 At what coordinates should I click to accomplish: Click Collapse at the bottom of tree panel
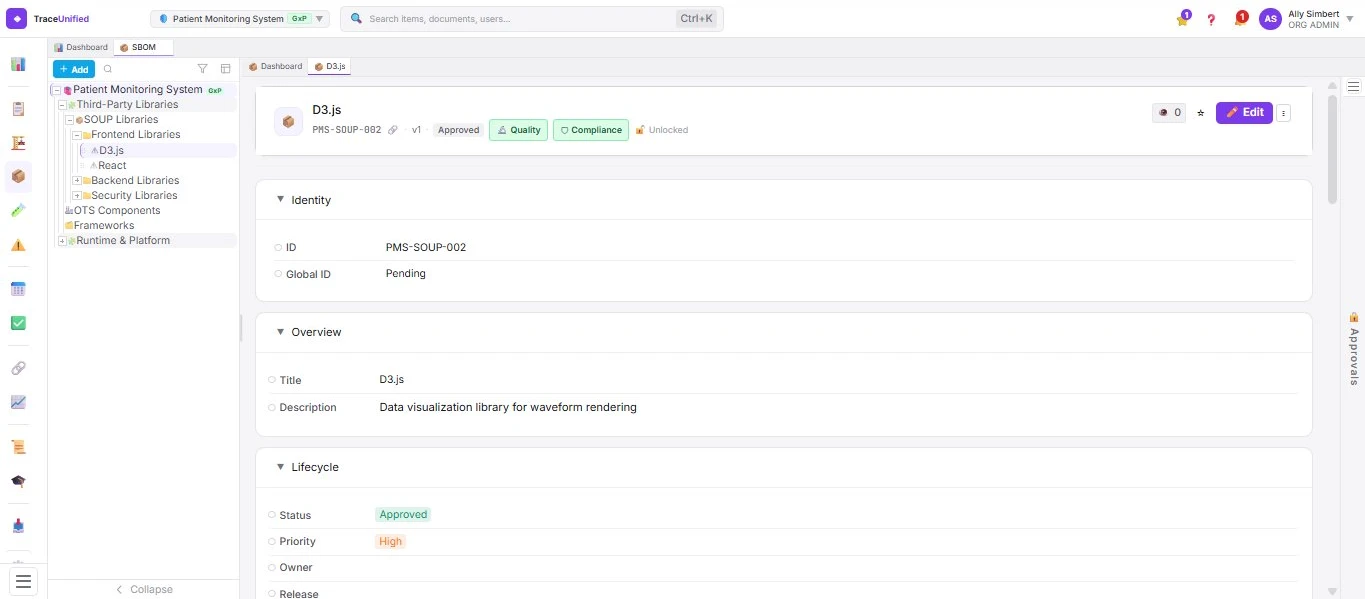[x=144, y=589]
